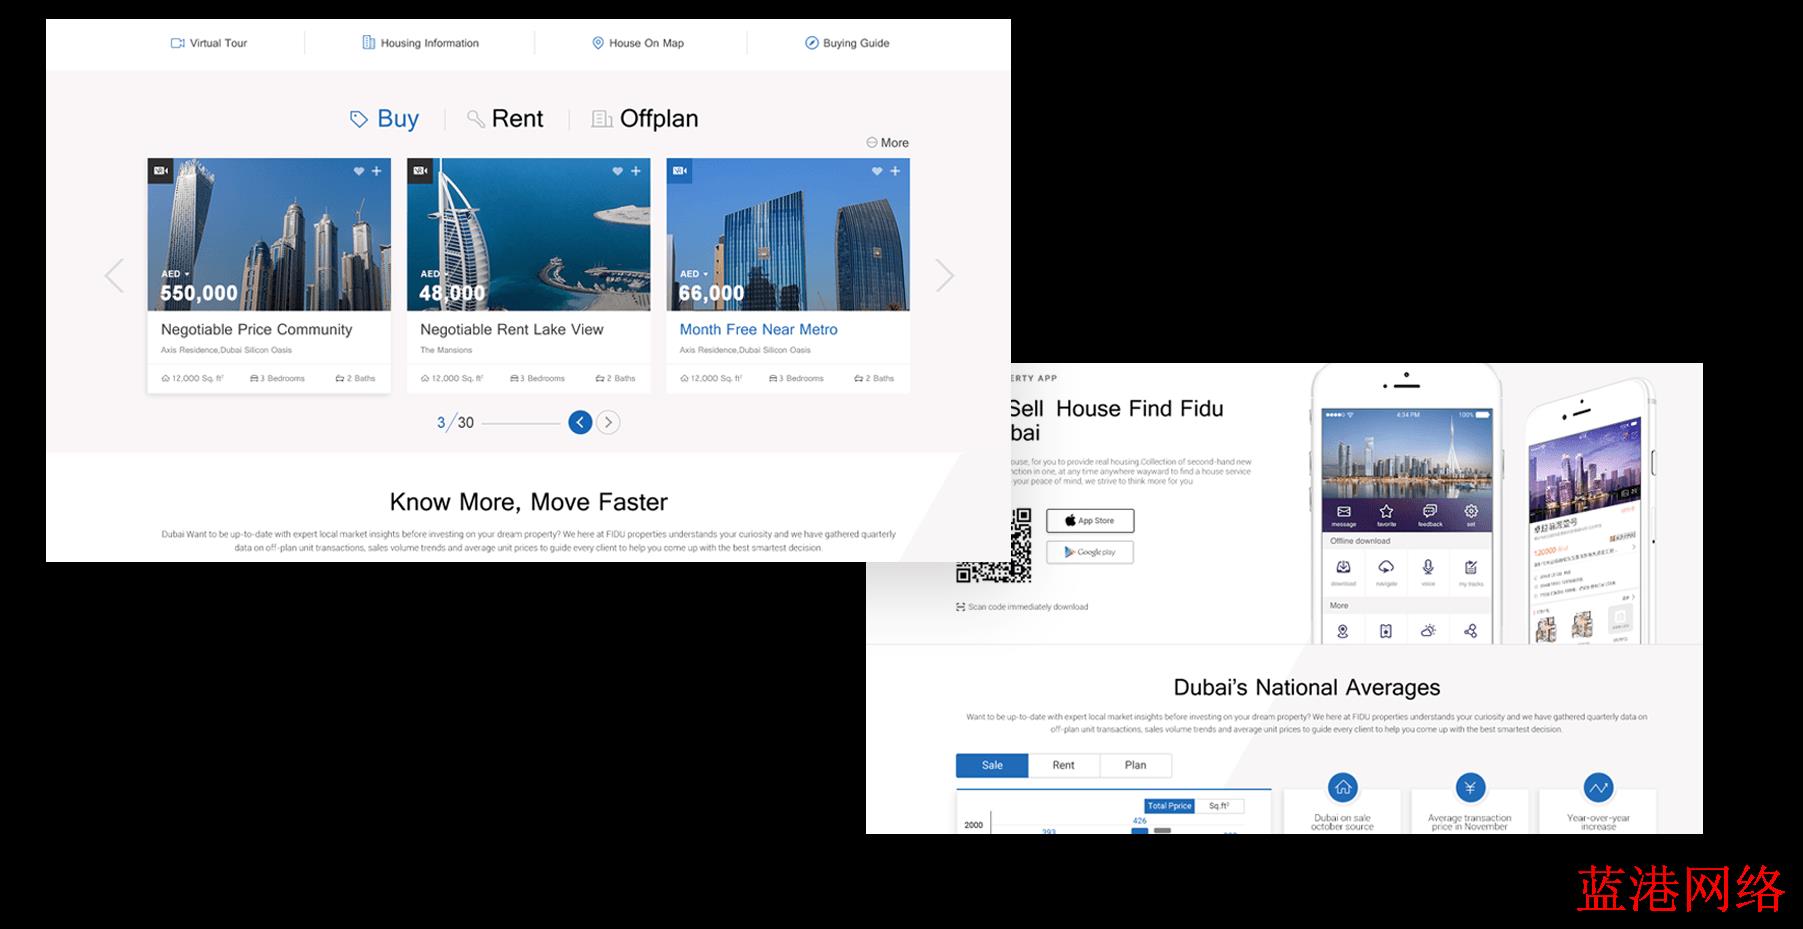Screen dimensions: 1803x929
Task: Click plus icon on Month Free Near Metro card
Action: pyautogui.click(x=895, y=171)
